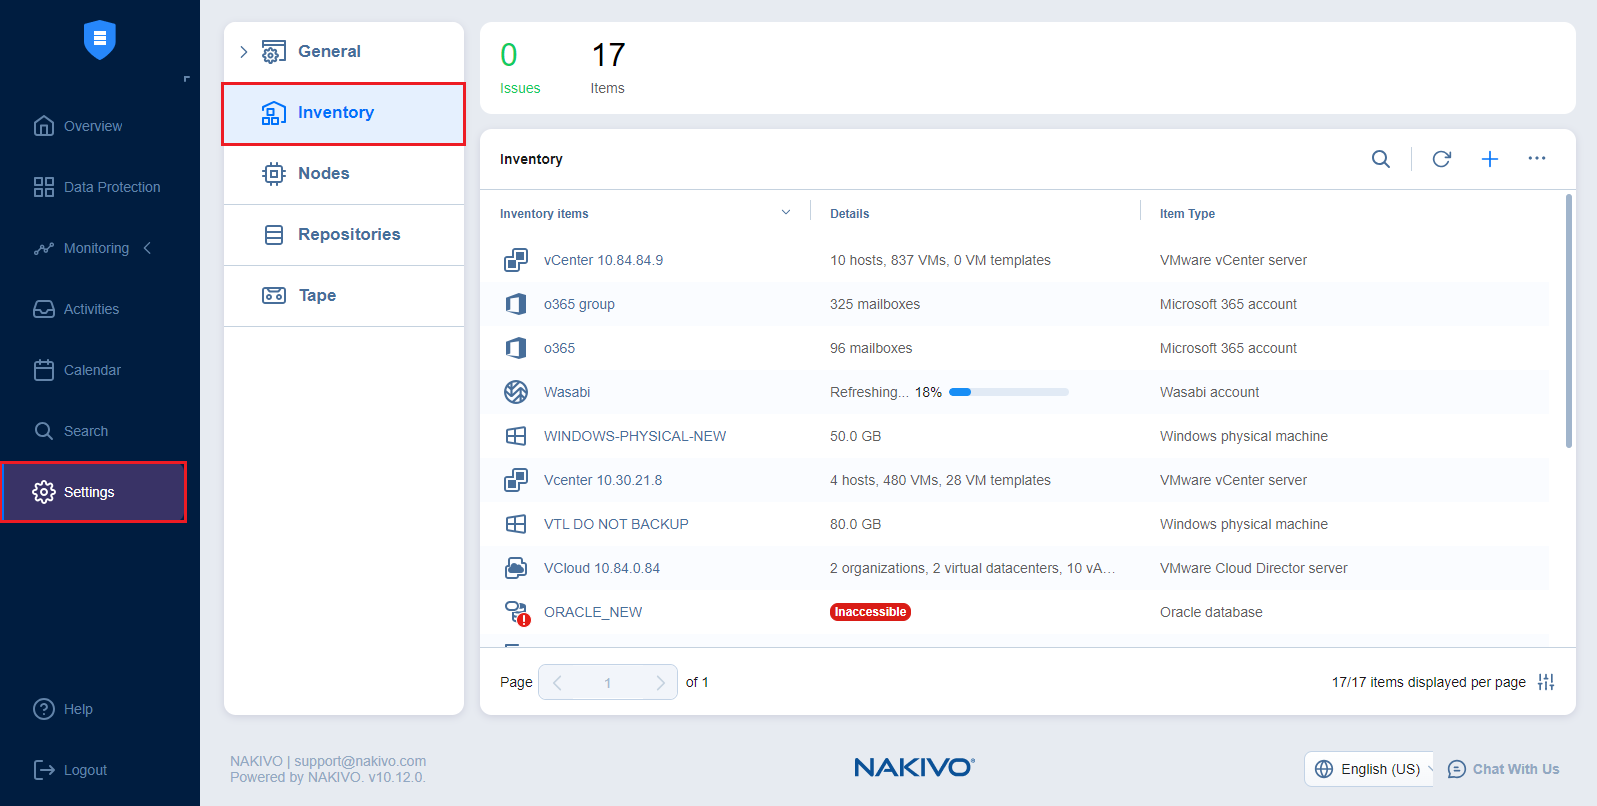This screenshot has width=1597, height=806.
Task: Open the three-dots more options menu
Action: pyautogui.click(x=1536, y=158)
